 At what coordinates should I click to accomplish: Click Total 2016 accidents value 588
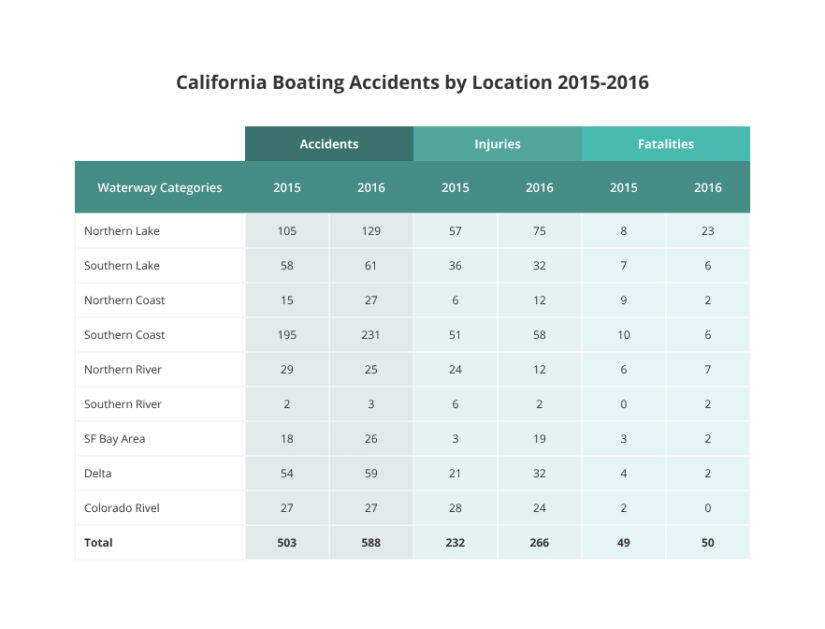click(371, 543)
